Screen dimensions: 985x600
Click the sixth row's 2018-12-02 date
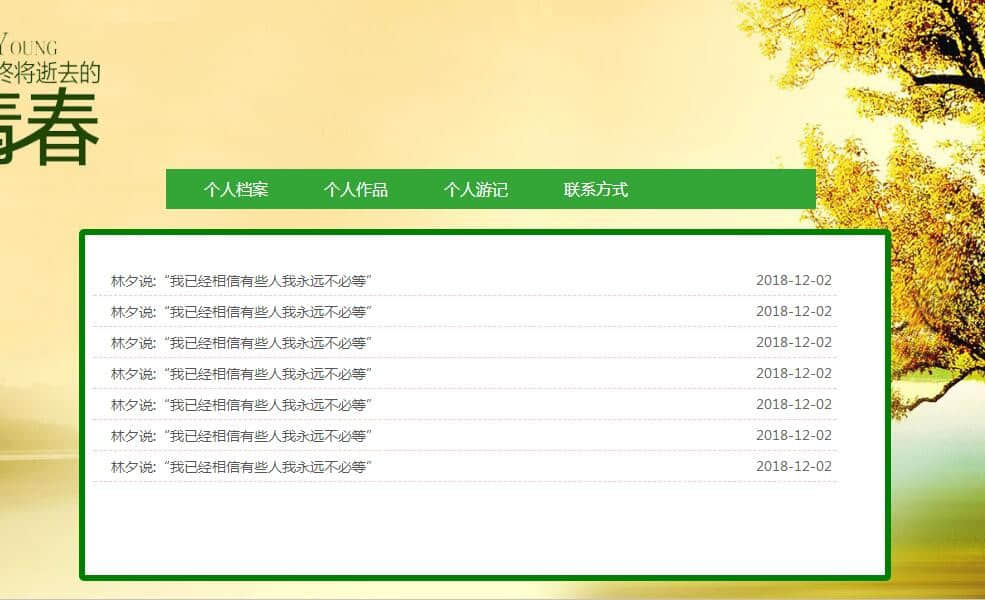point(793,435)
